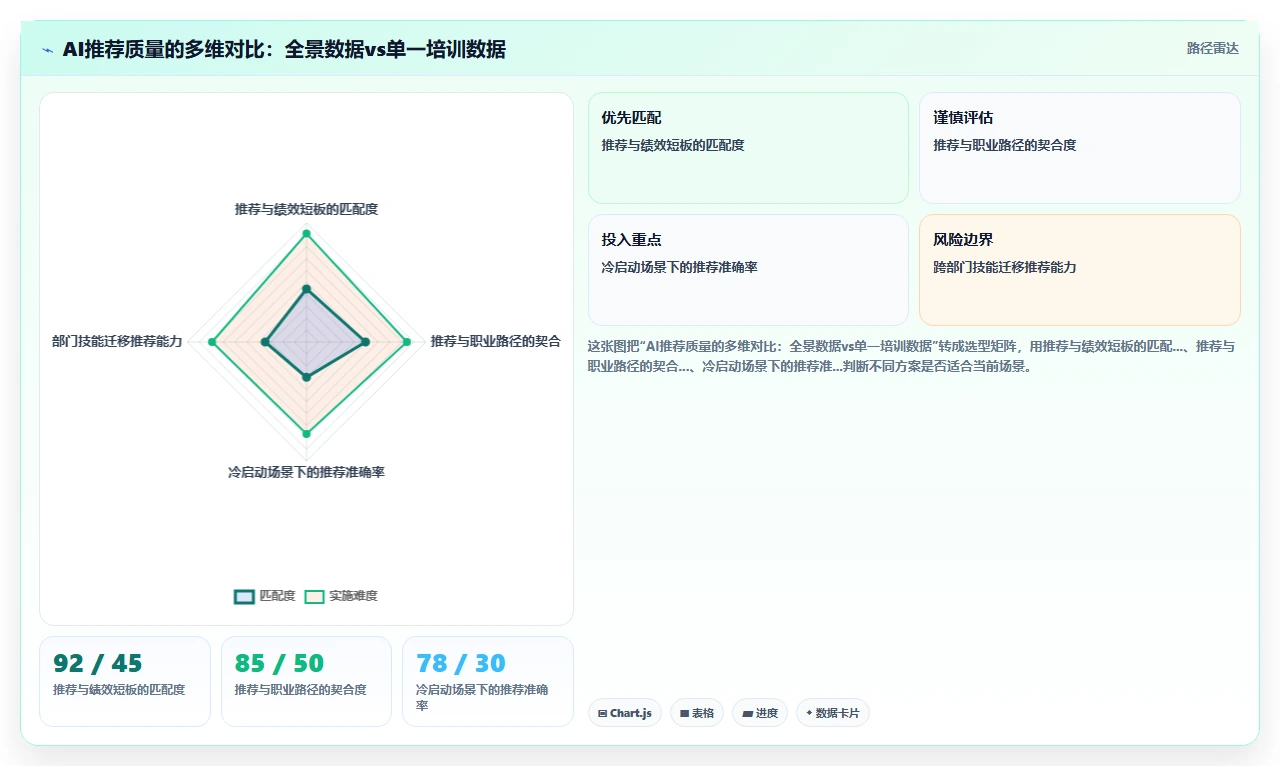Click the 数据卡片 chip
This screenshot has width=1280, height=766.
(833, 713)
